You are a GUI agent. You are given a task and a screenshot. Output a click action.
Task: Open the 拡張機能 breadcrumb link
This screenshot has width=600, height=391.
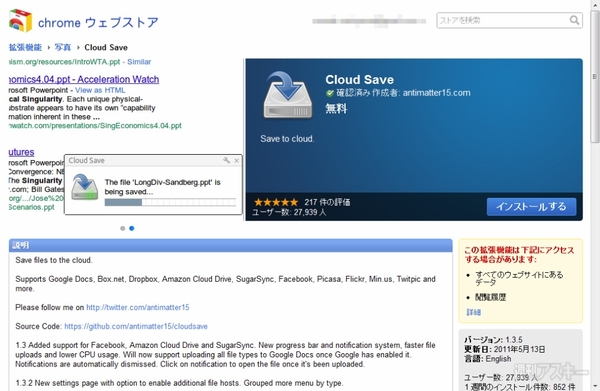pyautogui.click(x=25, y=47)
